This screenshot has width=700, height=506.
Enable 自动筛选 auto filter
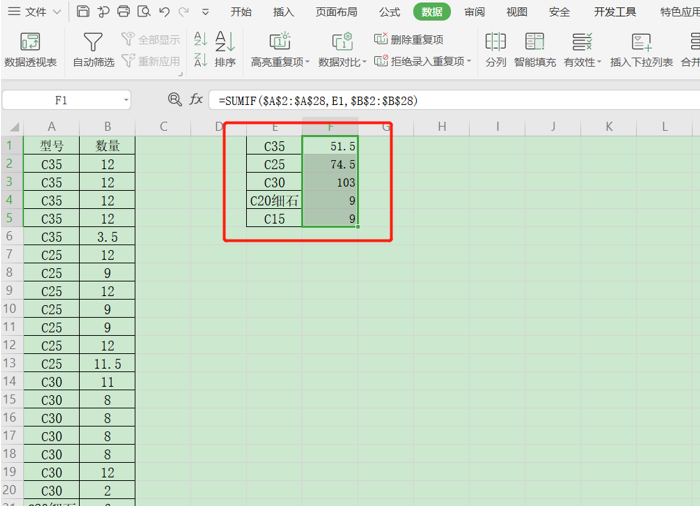[93, 50]
